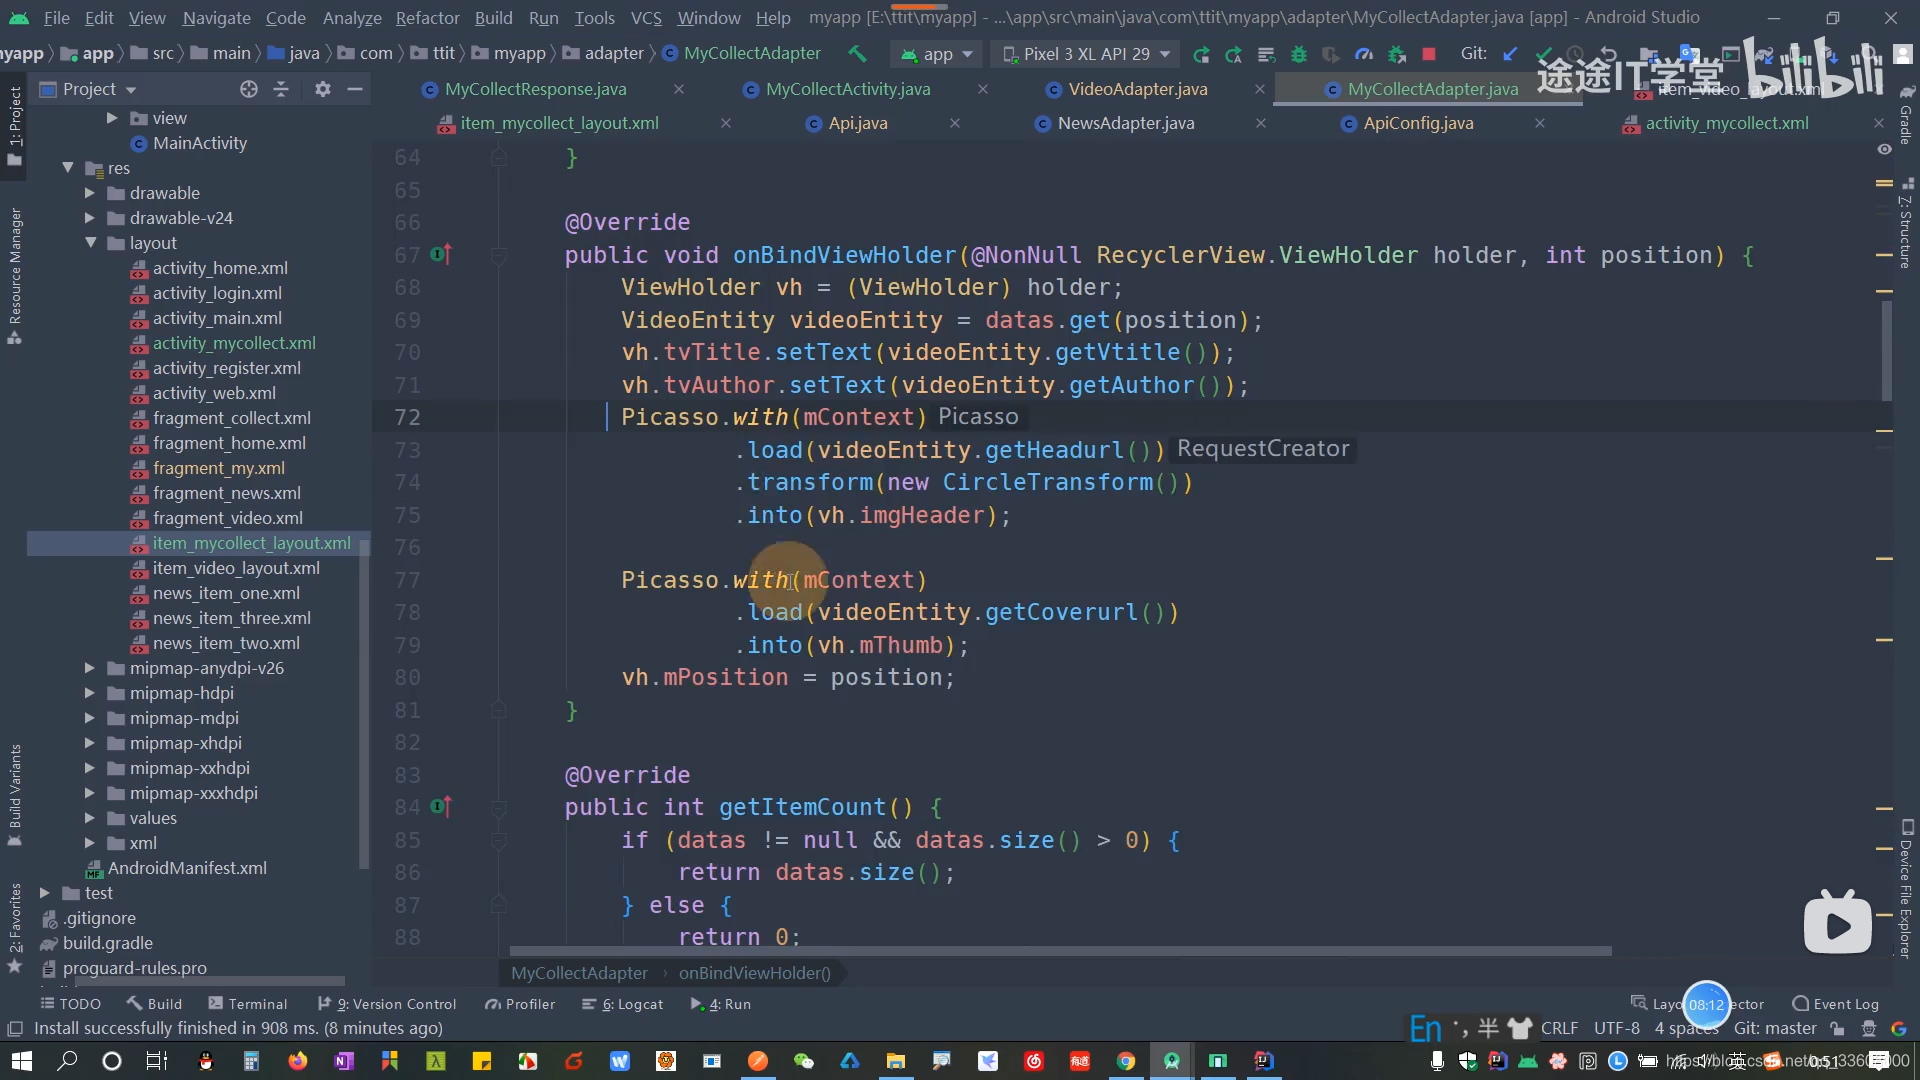1920x1080 pixels.
Task: Click the tool window quick-access icon bottom-left
Action: pos(15,1029)
